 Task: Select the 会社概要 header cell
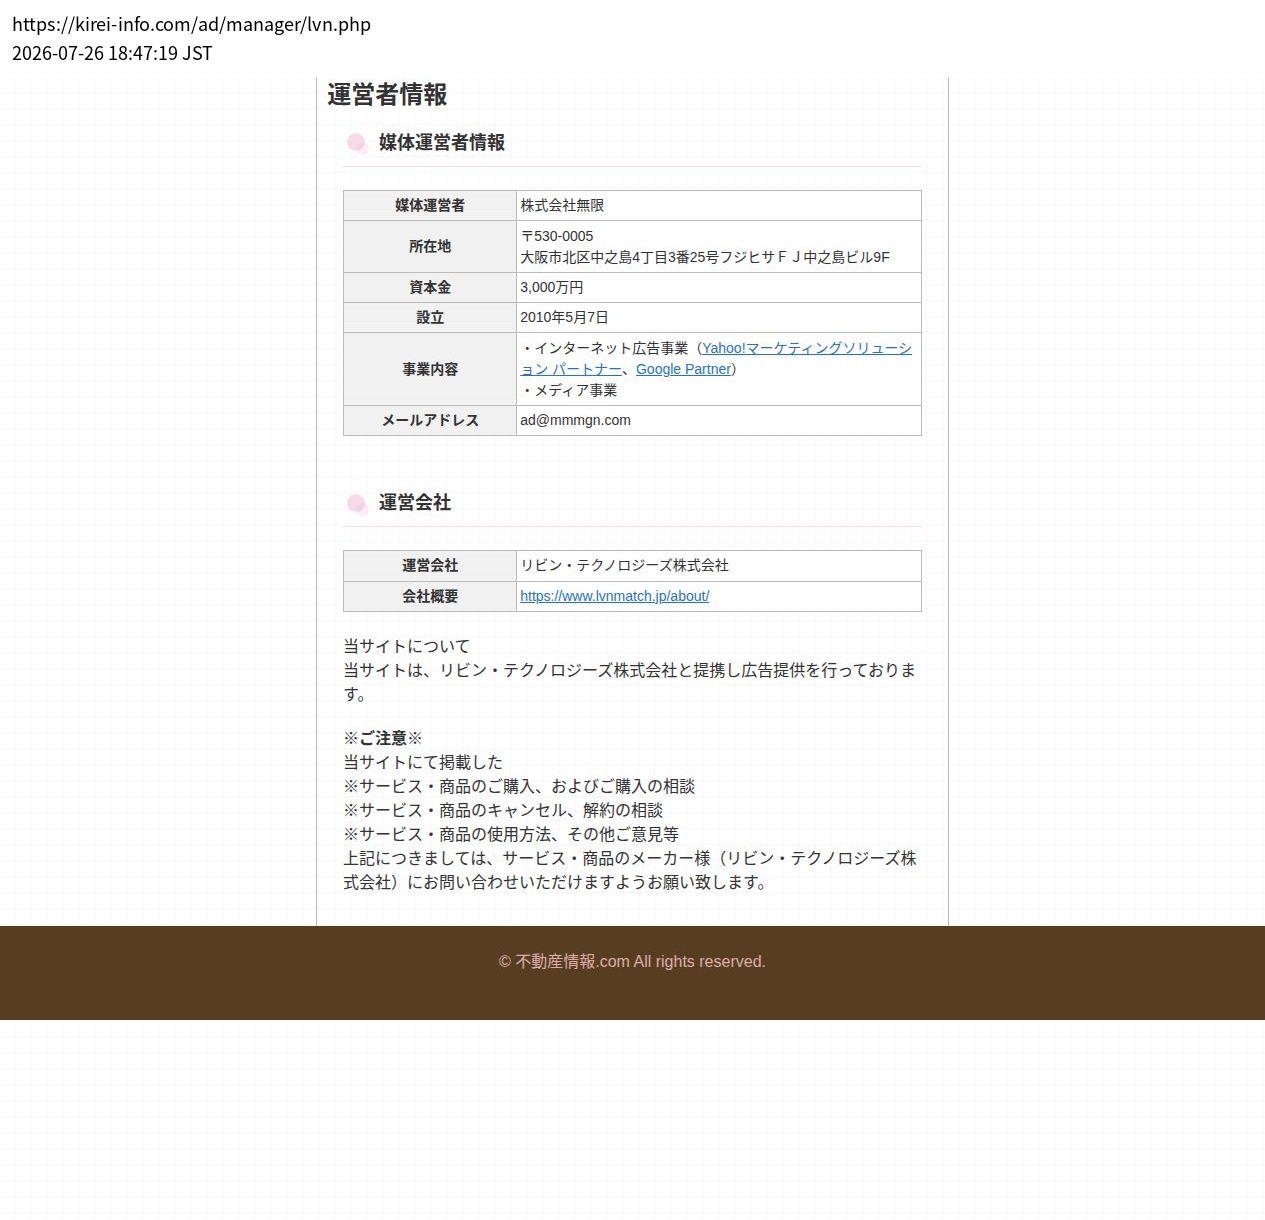430,596
